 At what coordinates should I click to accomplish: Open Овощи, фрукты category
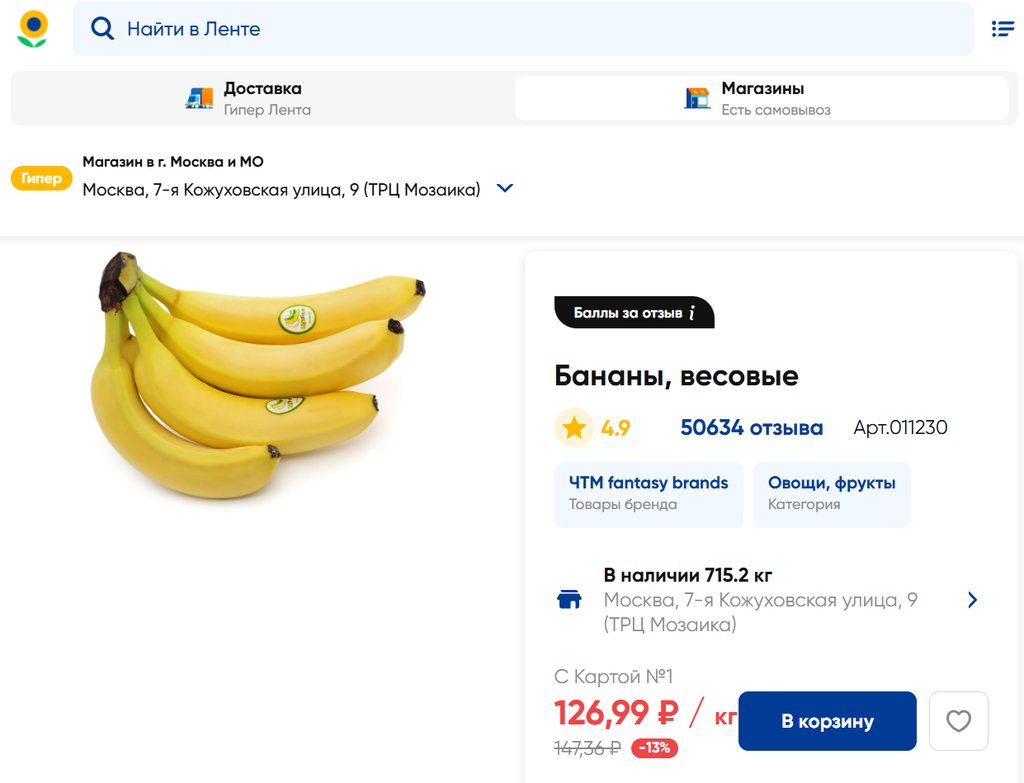[831, 493]
